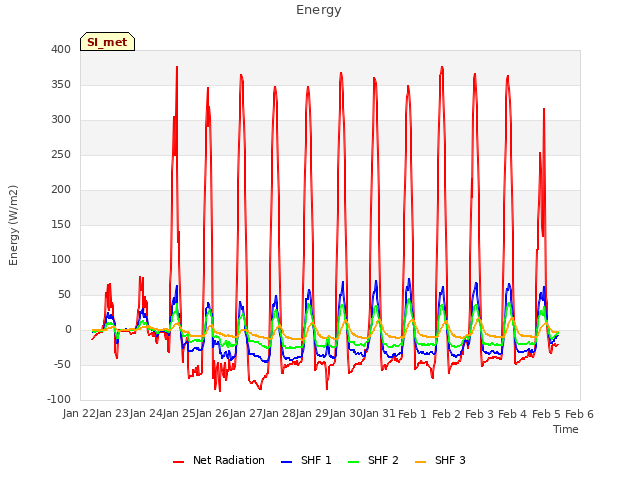Click the Feb 2 x-axis date label

coord(446,414)
